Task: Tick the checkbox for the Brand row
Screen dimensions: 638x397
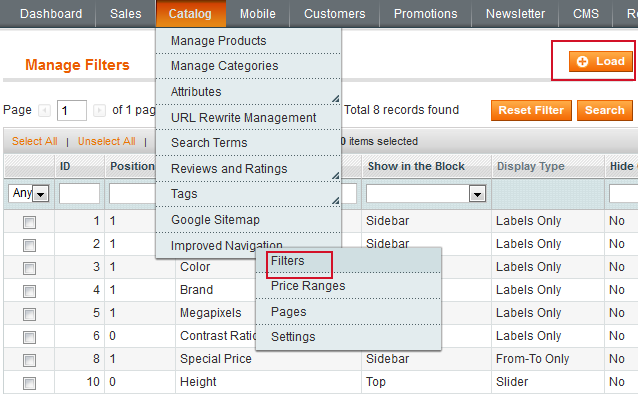Action: [x=29, y=291]
